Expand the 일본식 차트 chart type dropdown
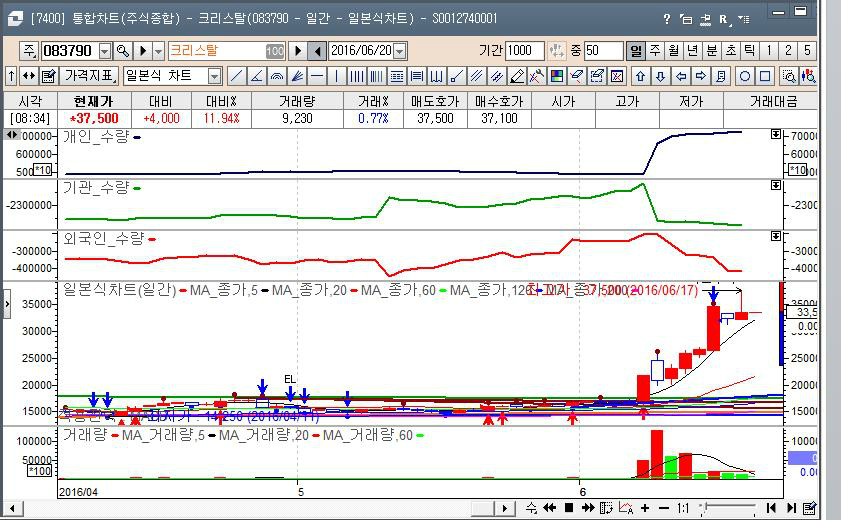 [x=214, y=76]
